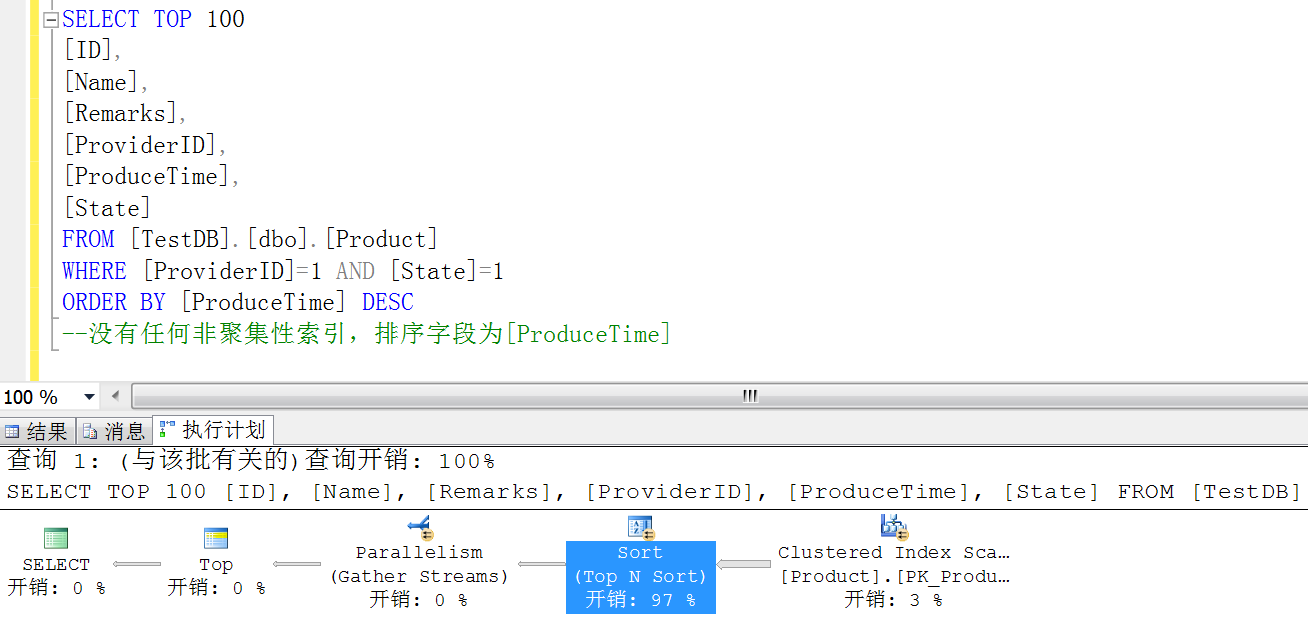The image size is (1308, 626).
Task: Click the [ProduceTime], column line
Action: (x=152, y=176)
